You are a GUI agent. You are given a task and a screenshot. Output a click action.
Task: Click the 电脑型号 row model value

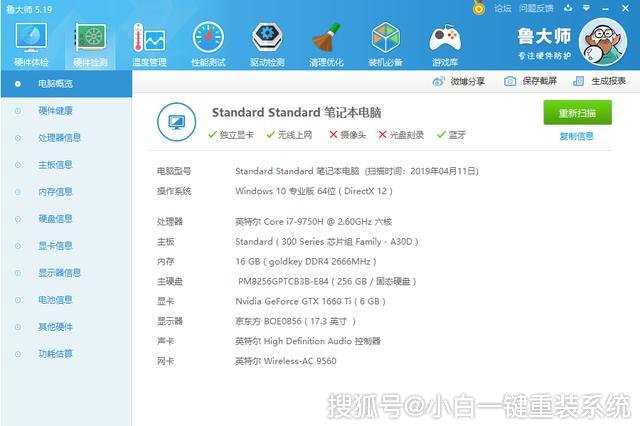pos(357,171)
